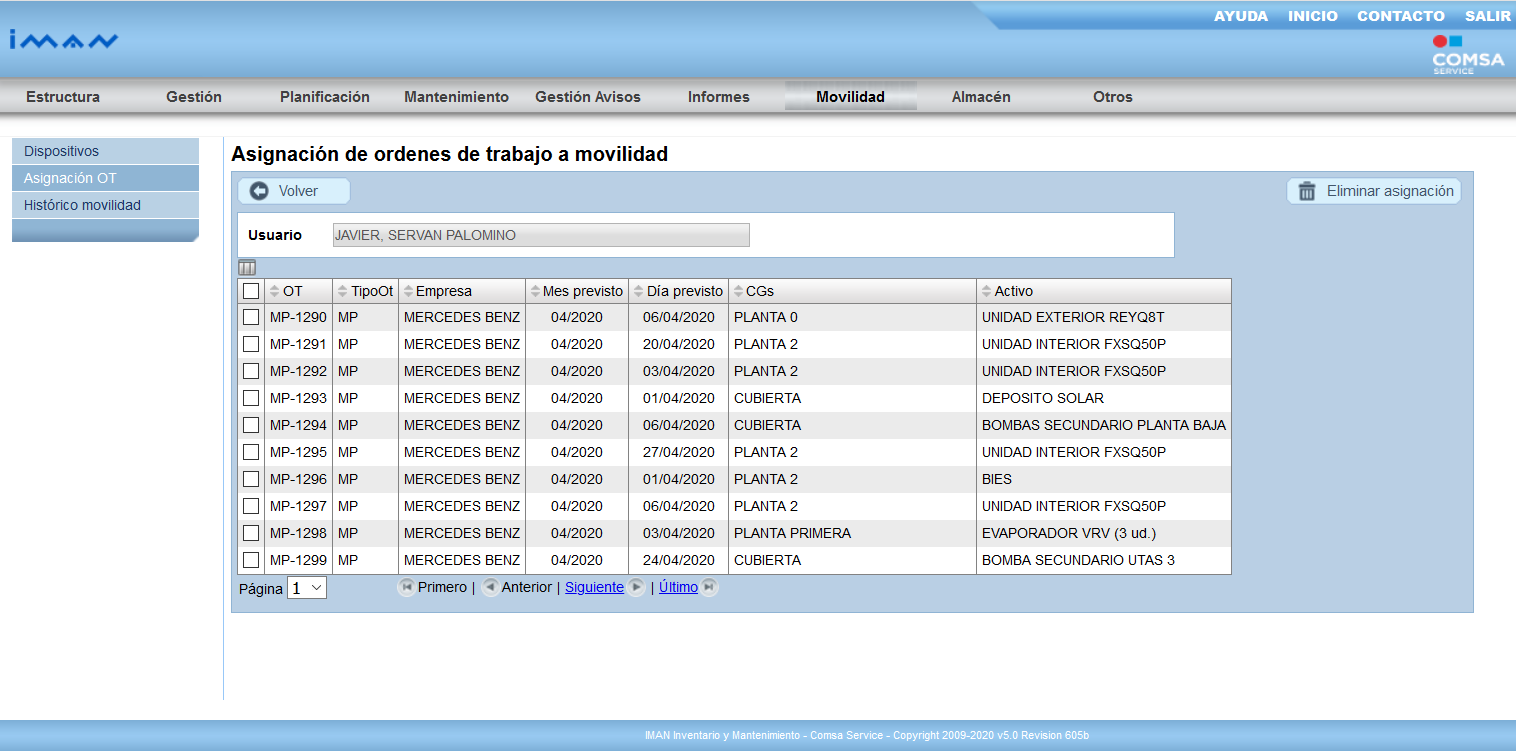Mark the MP-1299 row checkbox
Screen dimensions: 1516x751
[x=251, y=560]
